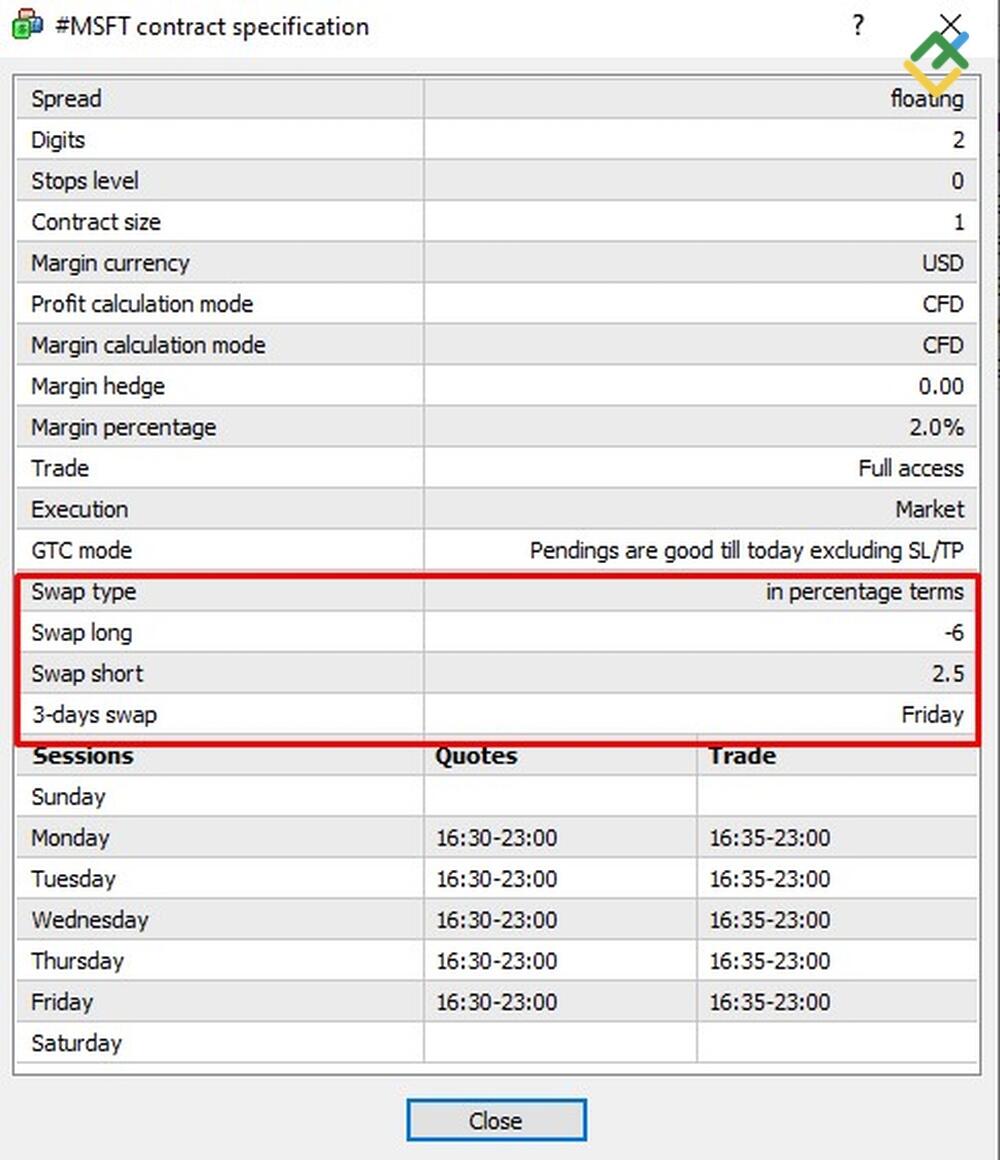Click the Margin percentage value 2.0%
Screen dimensions: 1000x1160
[x=936, y=428]
